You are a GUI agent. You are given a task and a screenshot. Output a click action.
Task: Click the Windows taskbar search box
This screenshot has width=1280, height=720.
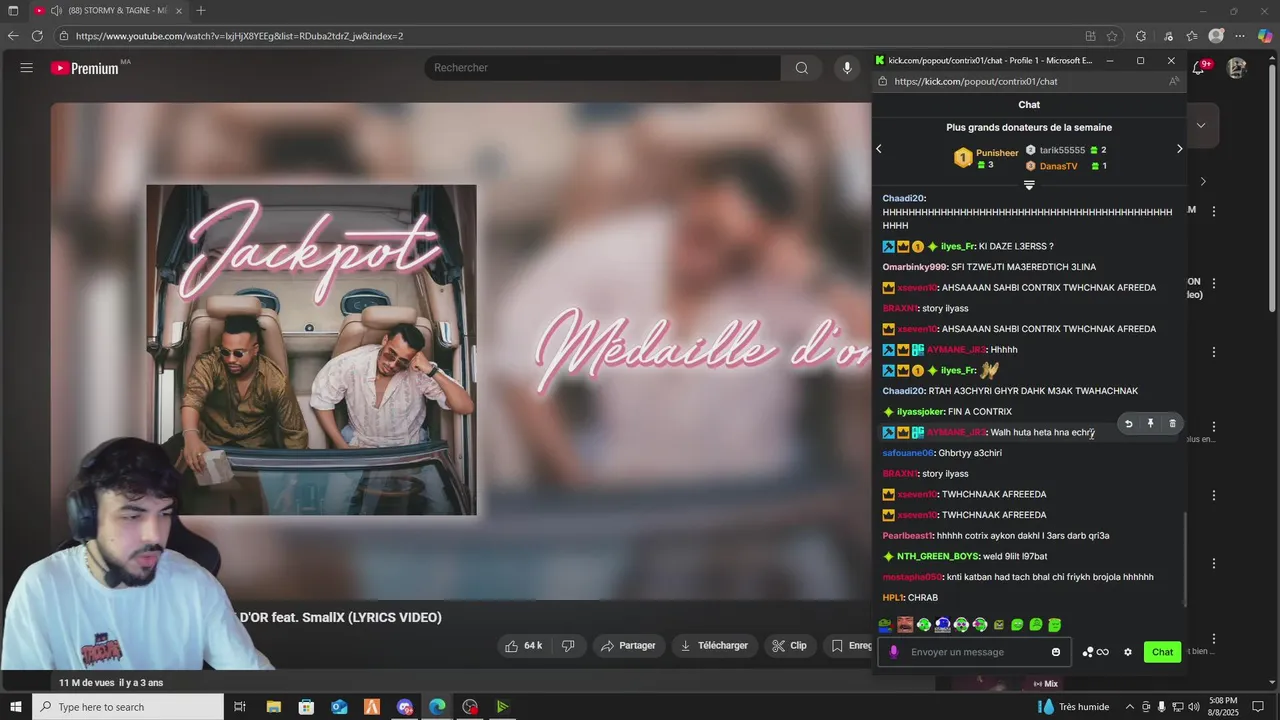(x=127, y=707)
